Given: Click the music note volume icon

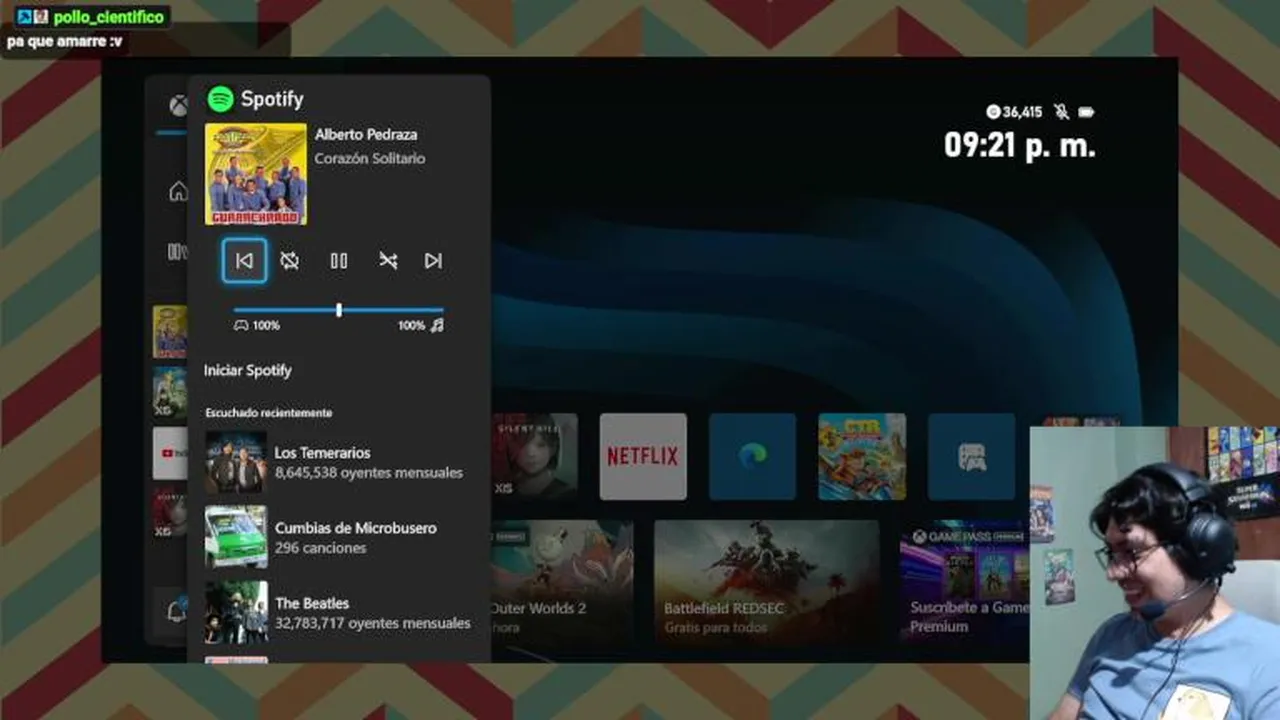Looking at the screenshot, I should coord(437,326).
